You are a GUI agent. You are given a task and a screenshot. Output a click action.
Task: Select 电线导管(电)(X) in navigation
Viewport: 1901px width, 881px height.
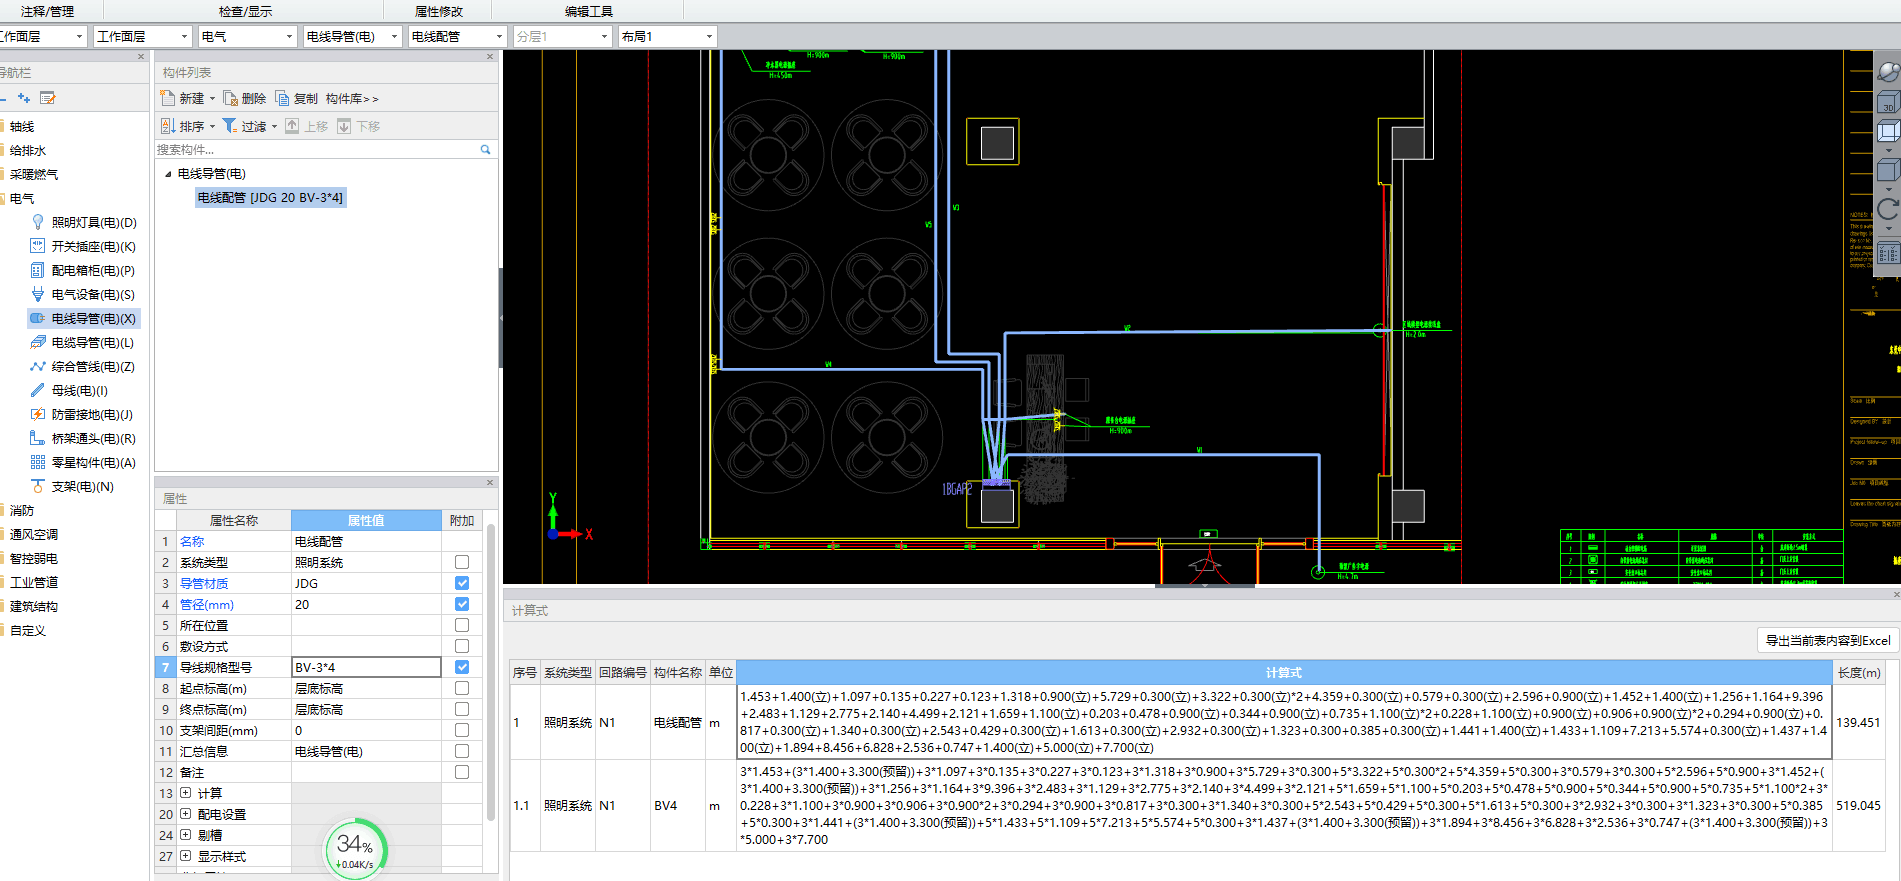click(x=84, y=318)
